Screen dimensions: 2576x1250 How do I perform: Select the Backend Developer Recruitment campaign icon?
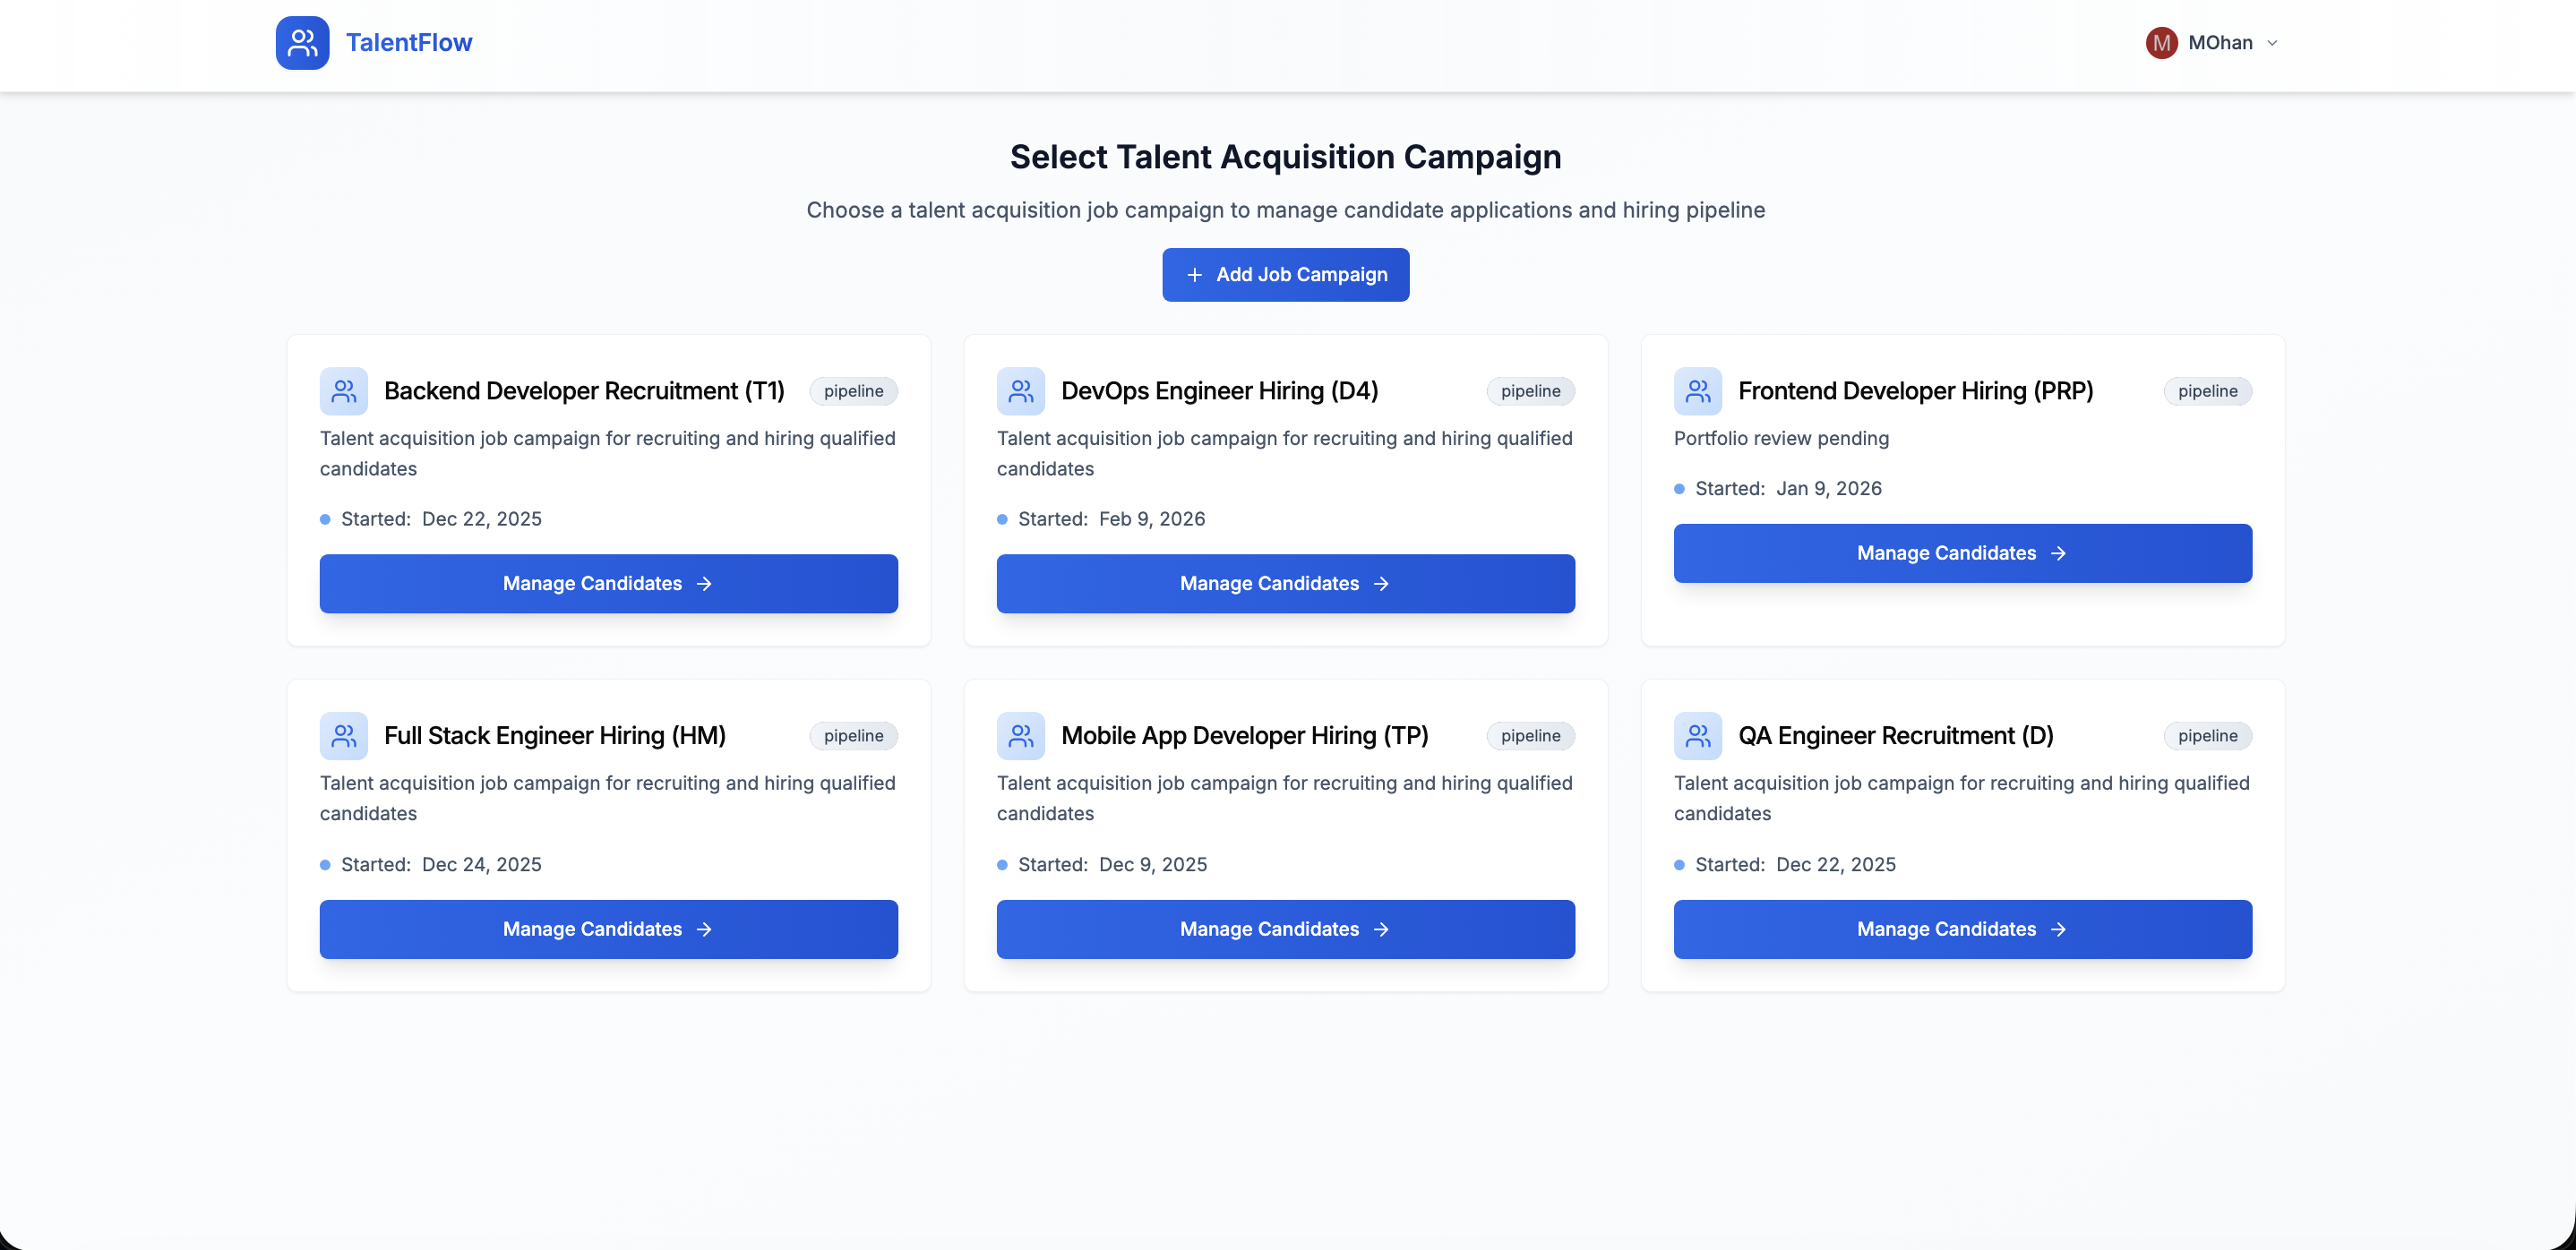(x=343, y=391)
